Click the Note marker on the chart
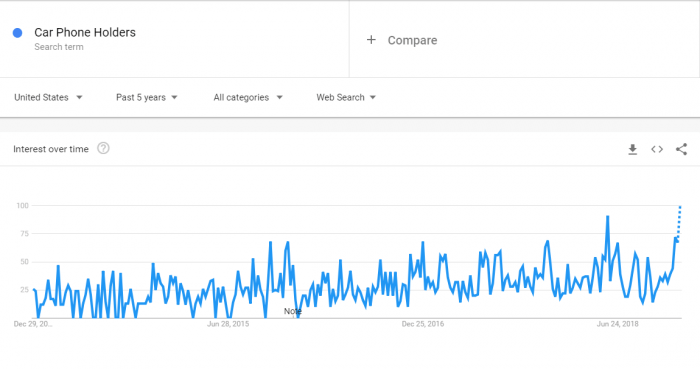 coord(292,311)
